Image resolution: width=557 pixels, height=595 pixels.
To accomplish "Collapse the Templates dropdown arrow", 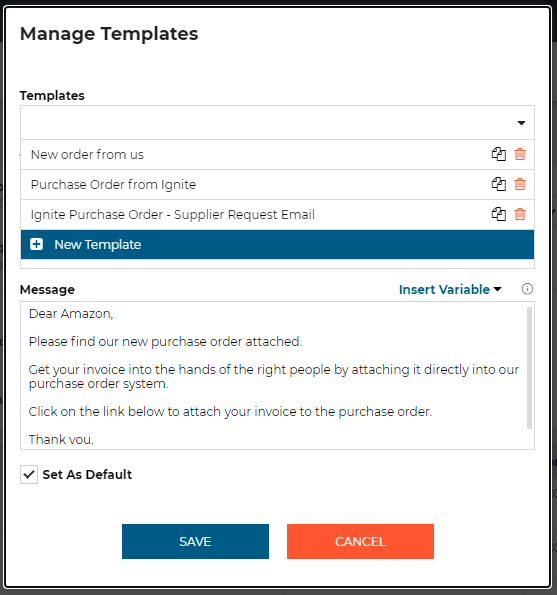I will pos(521,123).
